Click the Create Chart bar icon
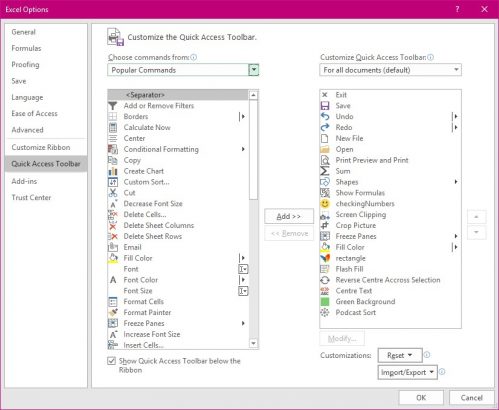 pyautogui.click(x=113, y=171)
